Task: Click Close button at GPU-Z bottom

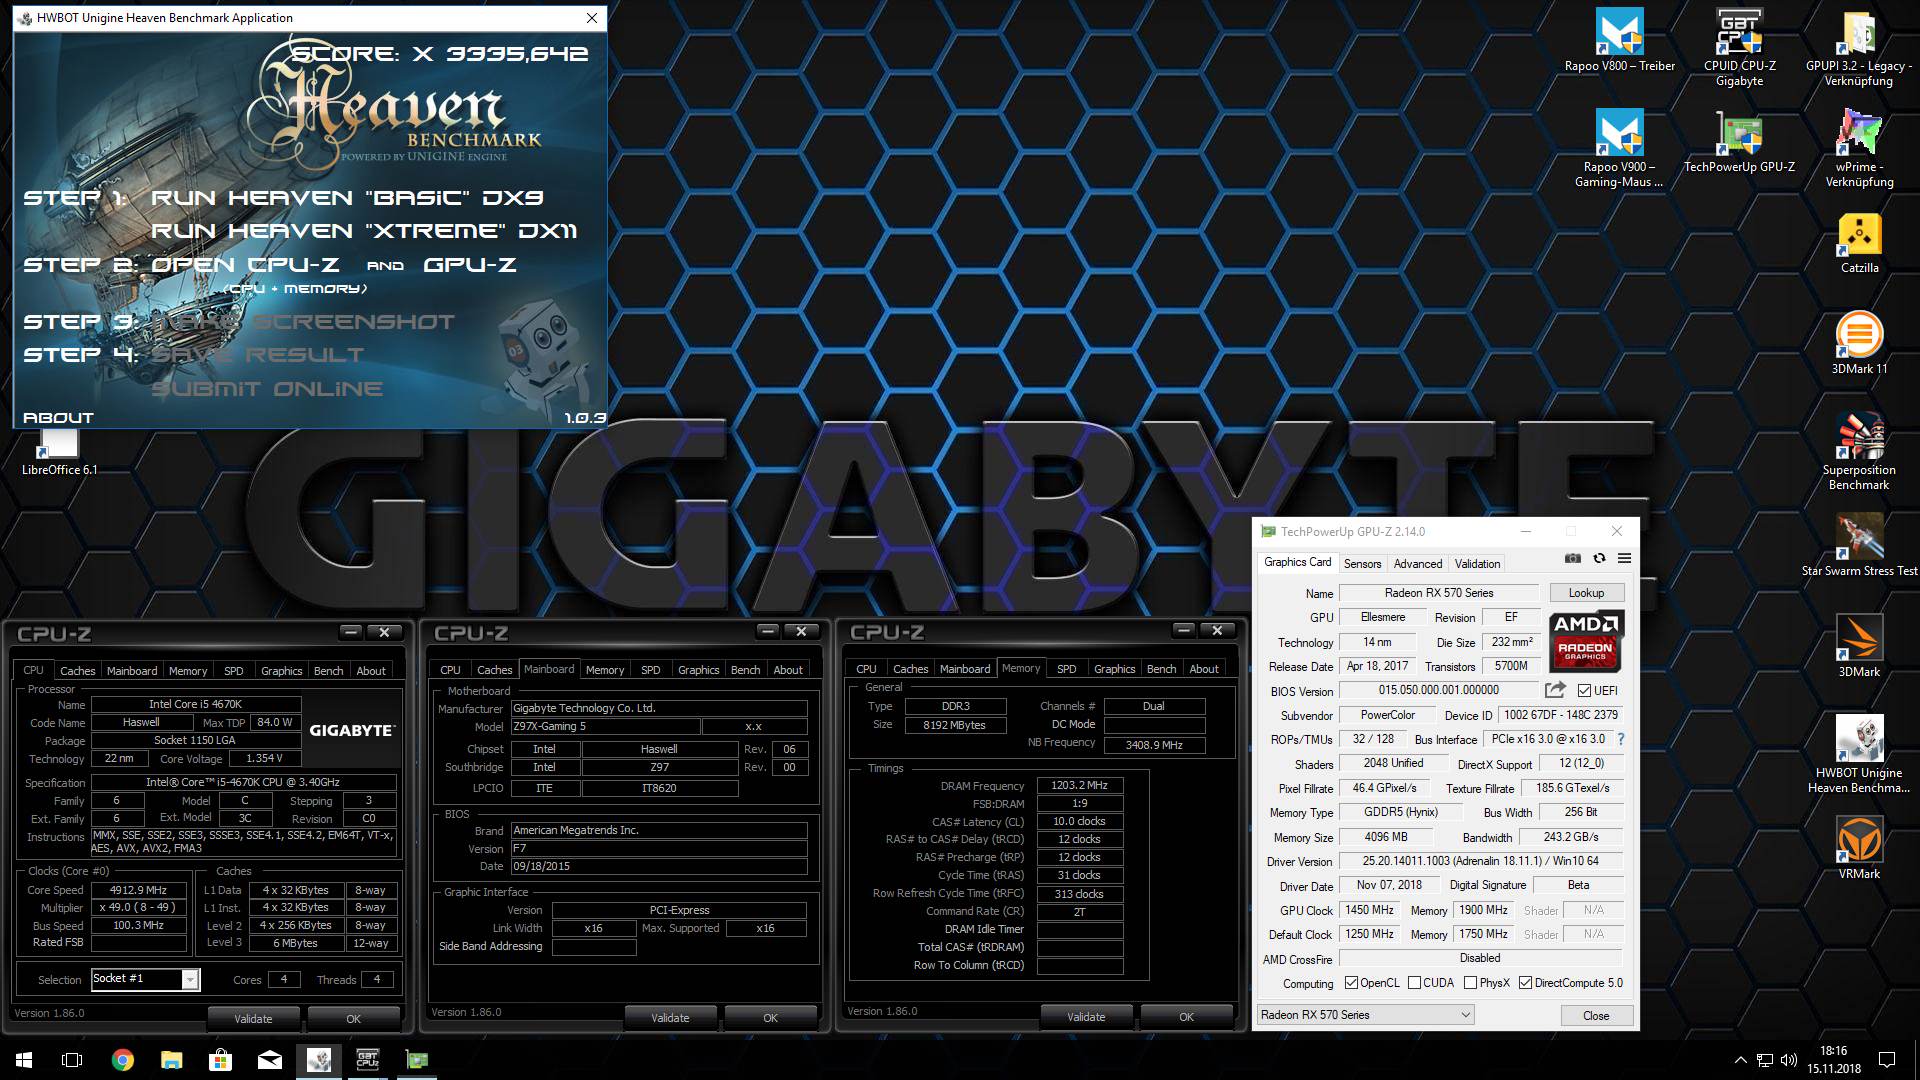Action: tap(1596, 1015)
